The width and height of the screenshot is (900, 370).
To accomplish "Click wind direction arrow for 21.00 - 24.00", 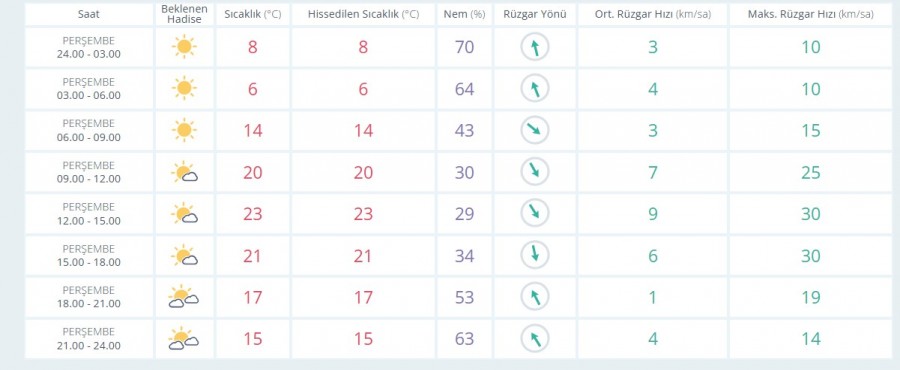I will coord(535,338).
